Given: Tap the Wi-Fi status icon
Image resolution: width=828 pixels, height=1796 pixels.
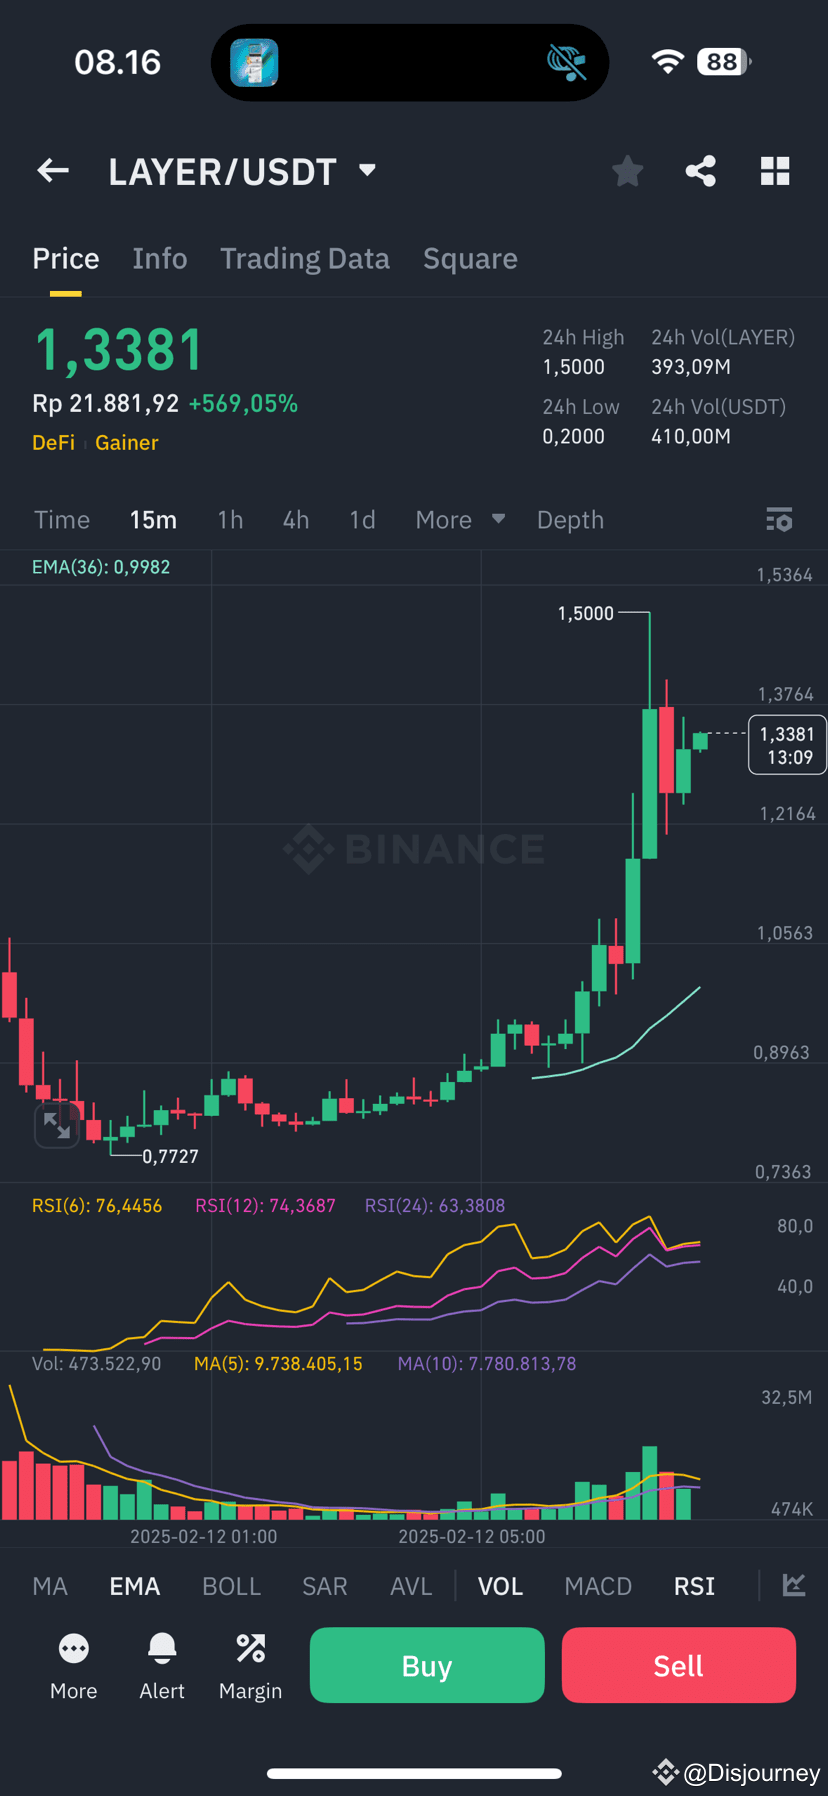Looking at the screenshot, I should [x=667, y=62].
